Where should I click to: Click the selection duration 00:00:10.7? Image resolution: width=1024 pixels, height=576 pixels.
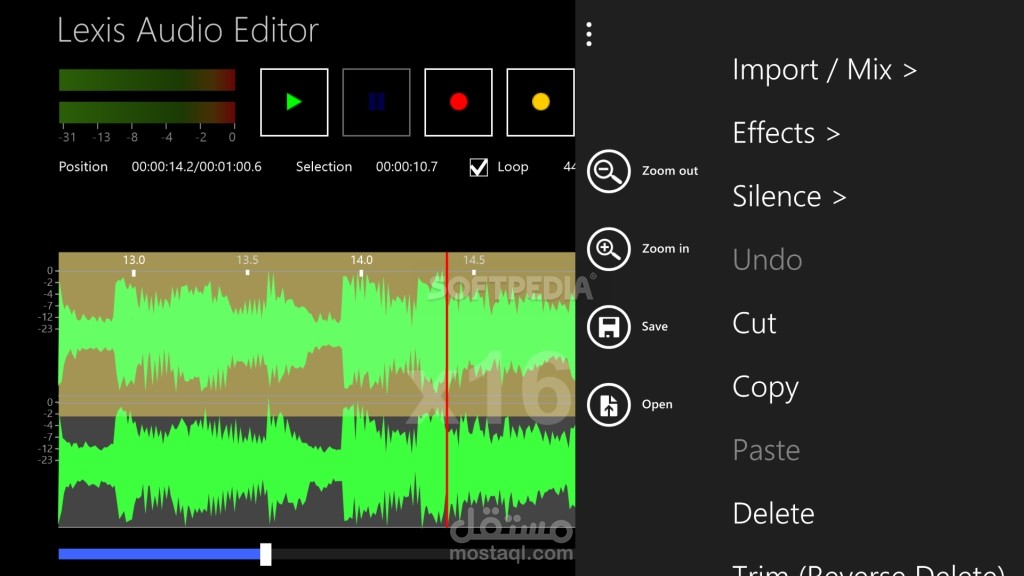[x=406, y=167]
